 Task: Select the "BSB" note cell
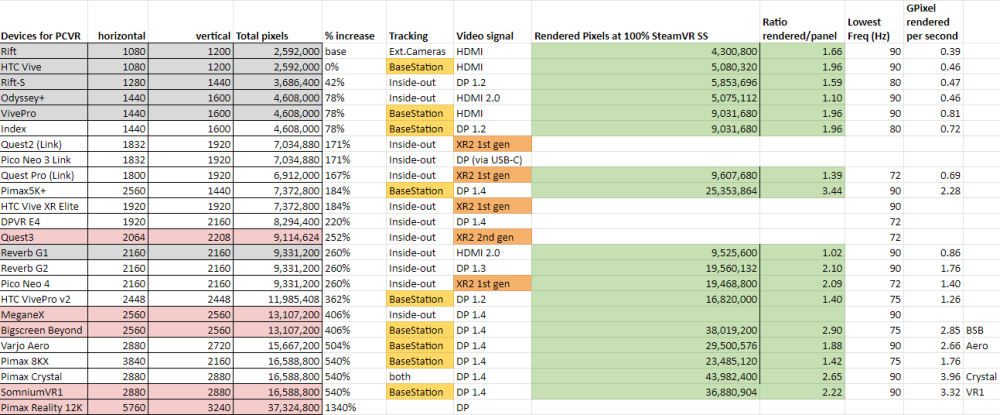(x=976, y=327)
